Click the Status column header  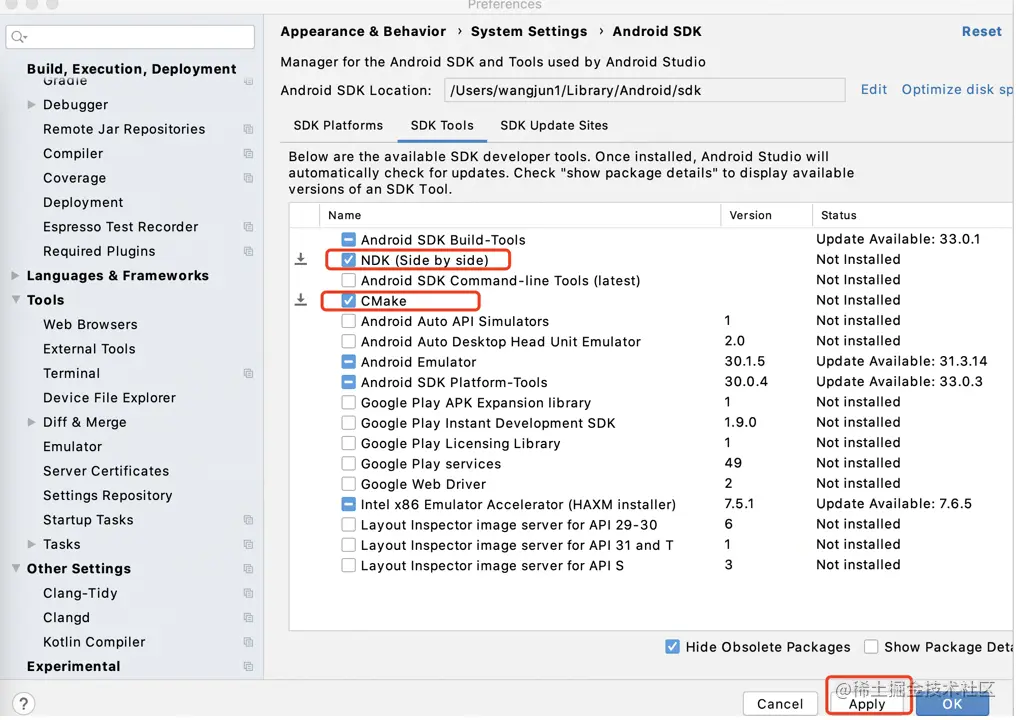coord(838,215)
